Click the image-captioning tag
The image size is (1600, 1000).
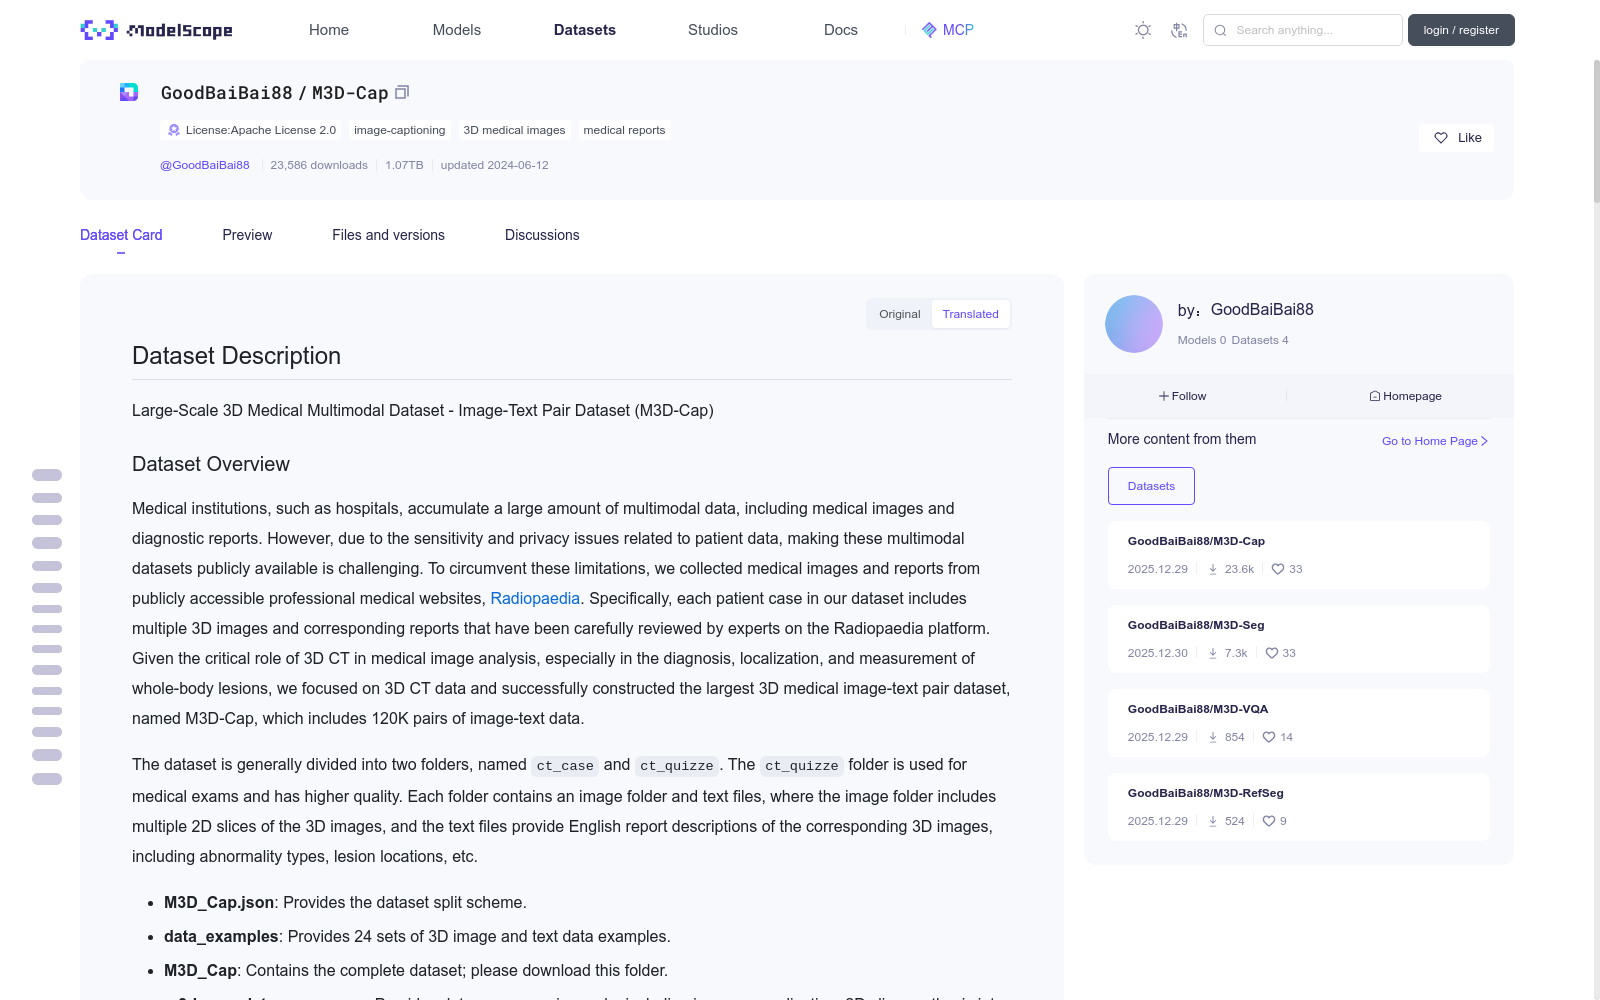point(399,130)
